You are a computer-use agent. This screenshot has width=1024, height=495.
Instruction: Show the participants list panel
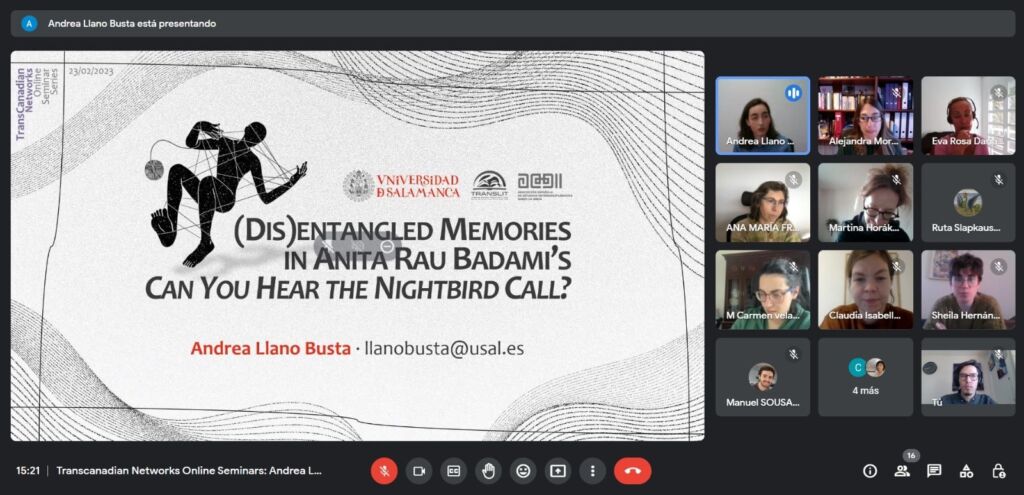[902, 470]
